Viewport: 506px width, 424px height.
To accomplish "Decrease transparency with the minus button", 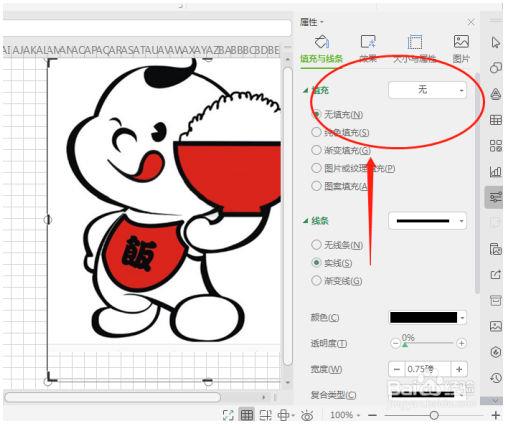I will click(395, 343).
